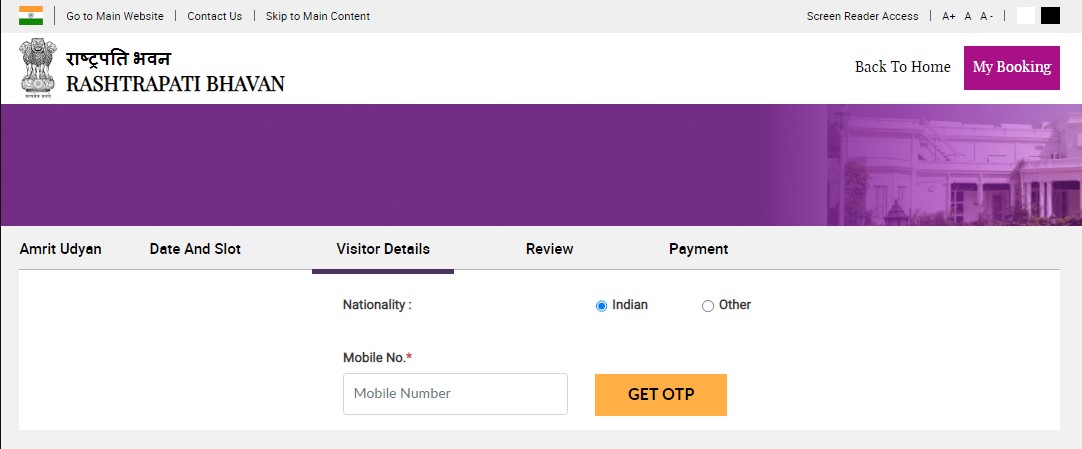
Task: Click the Back To Home link
Action: point(903,67)
